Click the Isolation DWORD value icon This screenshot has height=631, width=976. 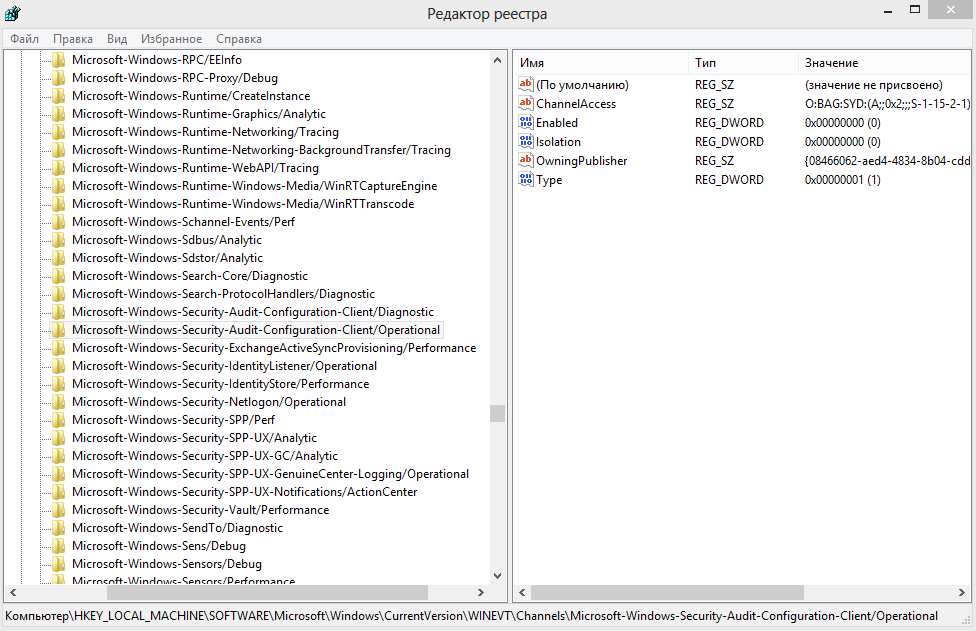point(526,141)
